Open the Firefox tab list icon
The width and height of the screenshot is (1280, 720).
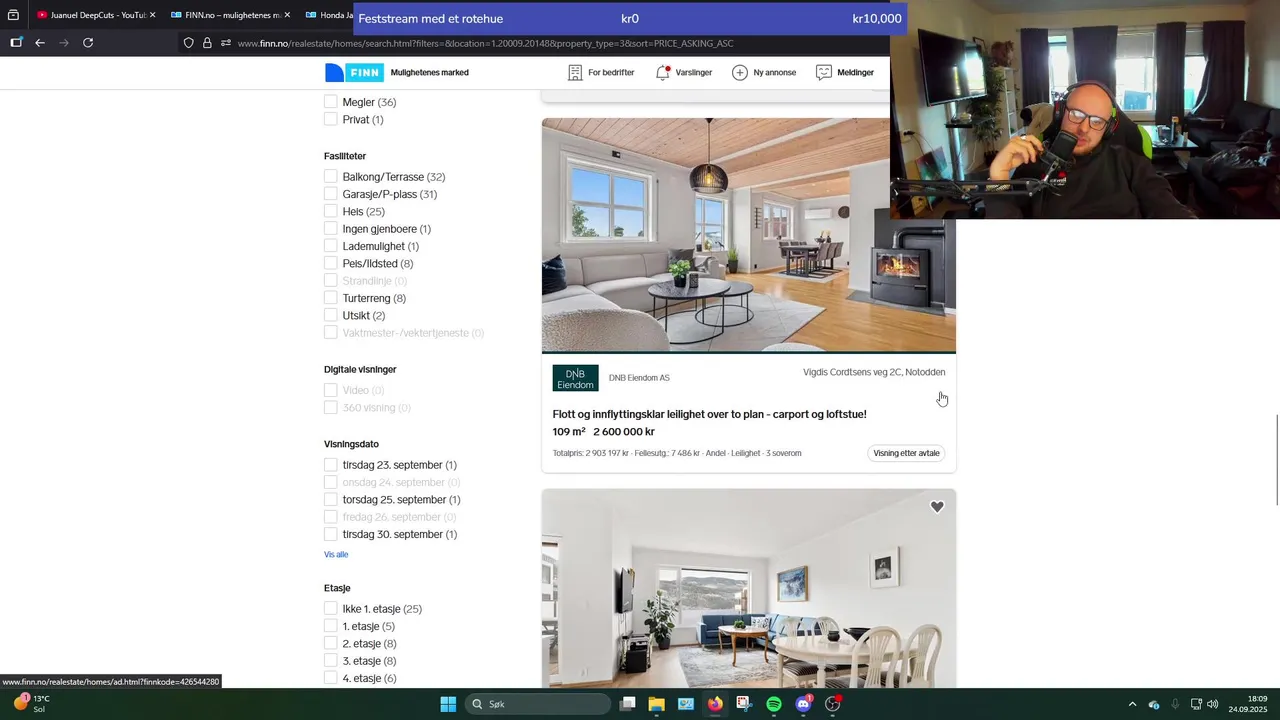[x=13, y=15]
